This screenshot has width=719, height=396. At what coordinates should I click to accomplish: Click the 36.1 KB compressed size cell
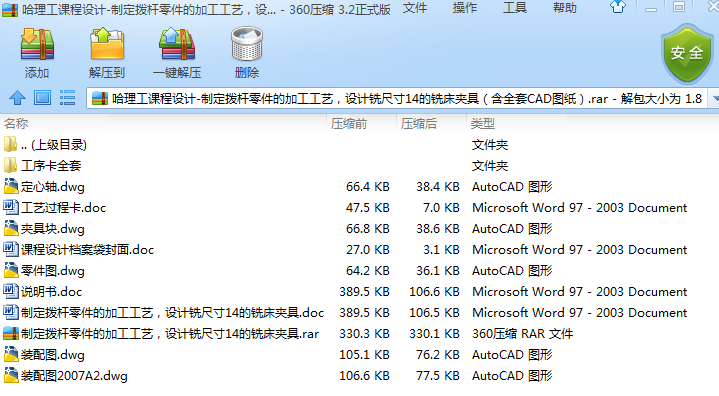point(438,271)
